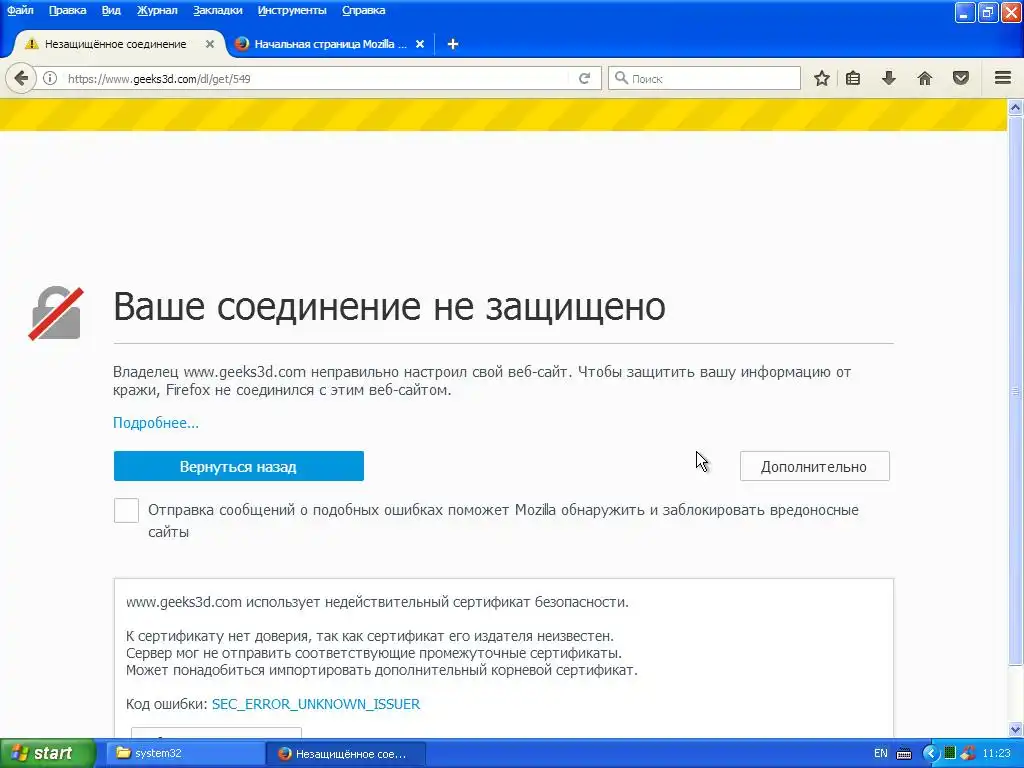Click the page scrollbar down arrow
1024x768 pixels.
(x=1015, y=729)
